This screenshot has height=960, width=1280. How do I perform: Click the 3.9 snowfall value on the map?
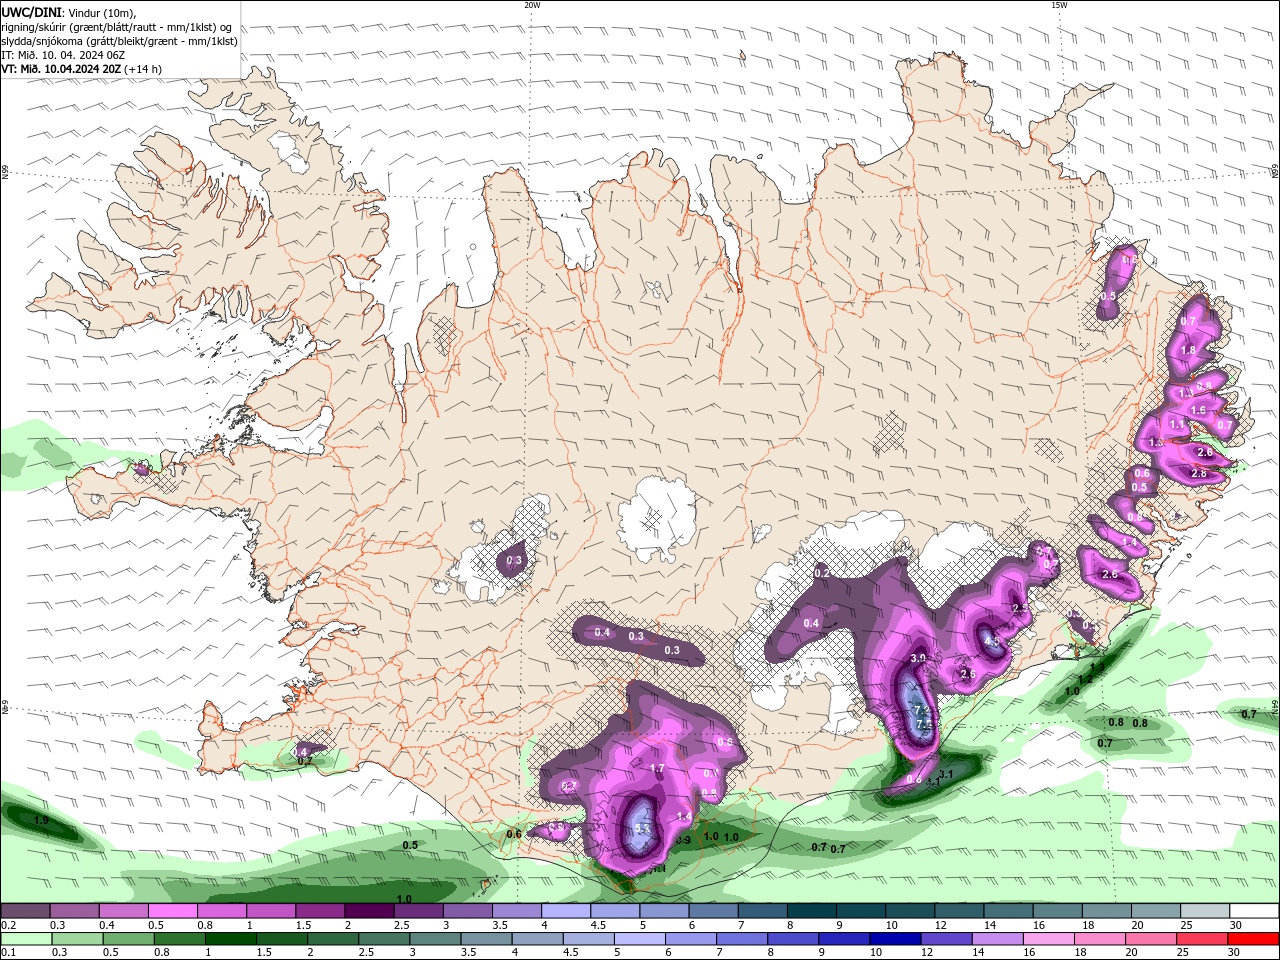click(x=919, y=657)
